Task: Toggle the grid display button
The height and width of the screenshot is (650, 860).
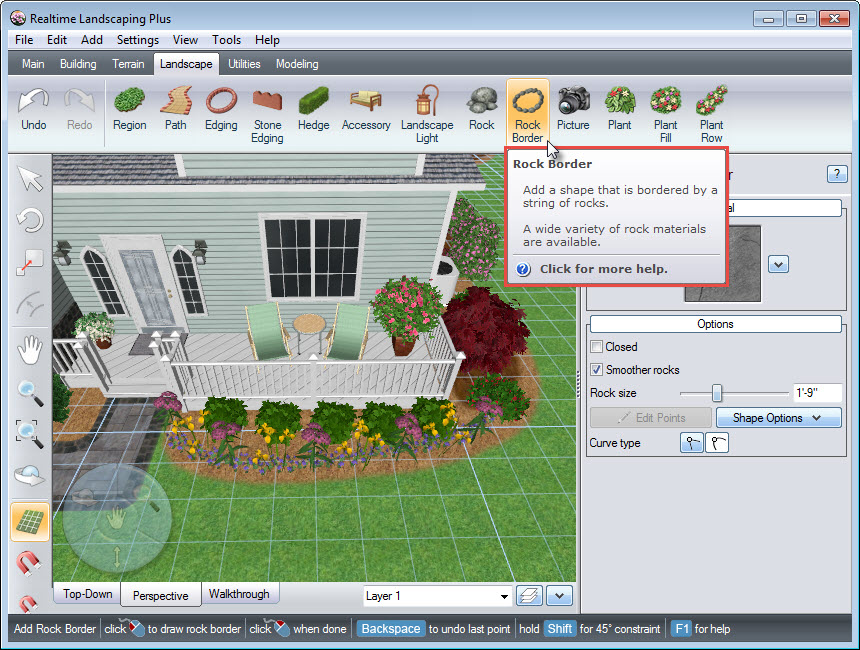Action: (30, 522)
